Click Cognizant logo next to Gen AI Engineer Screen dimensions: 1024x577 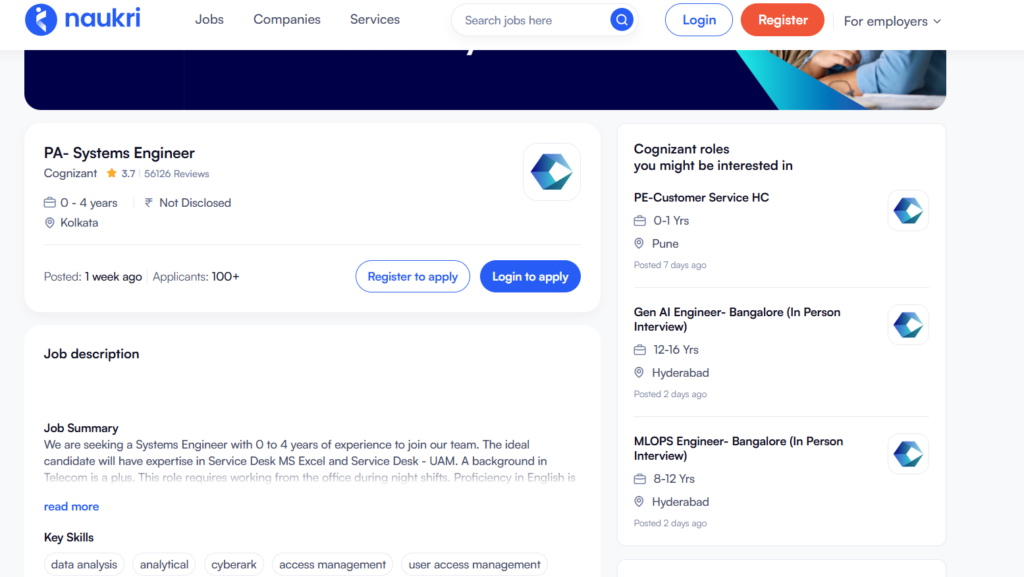click(x=908, y=324)
